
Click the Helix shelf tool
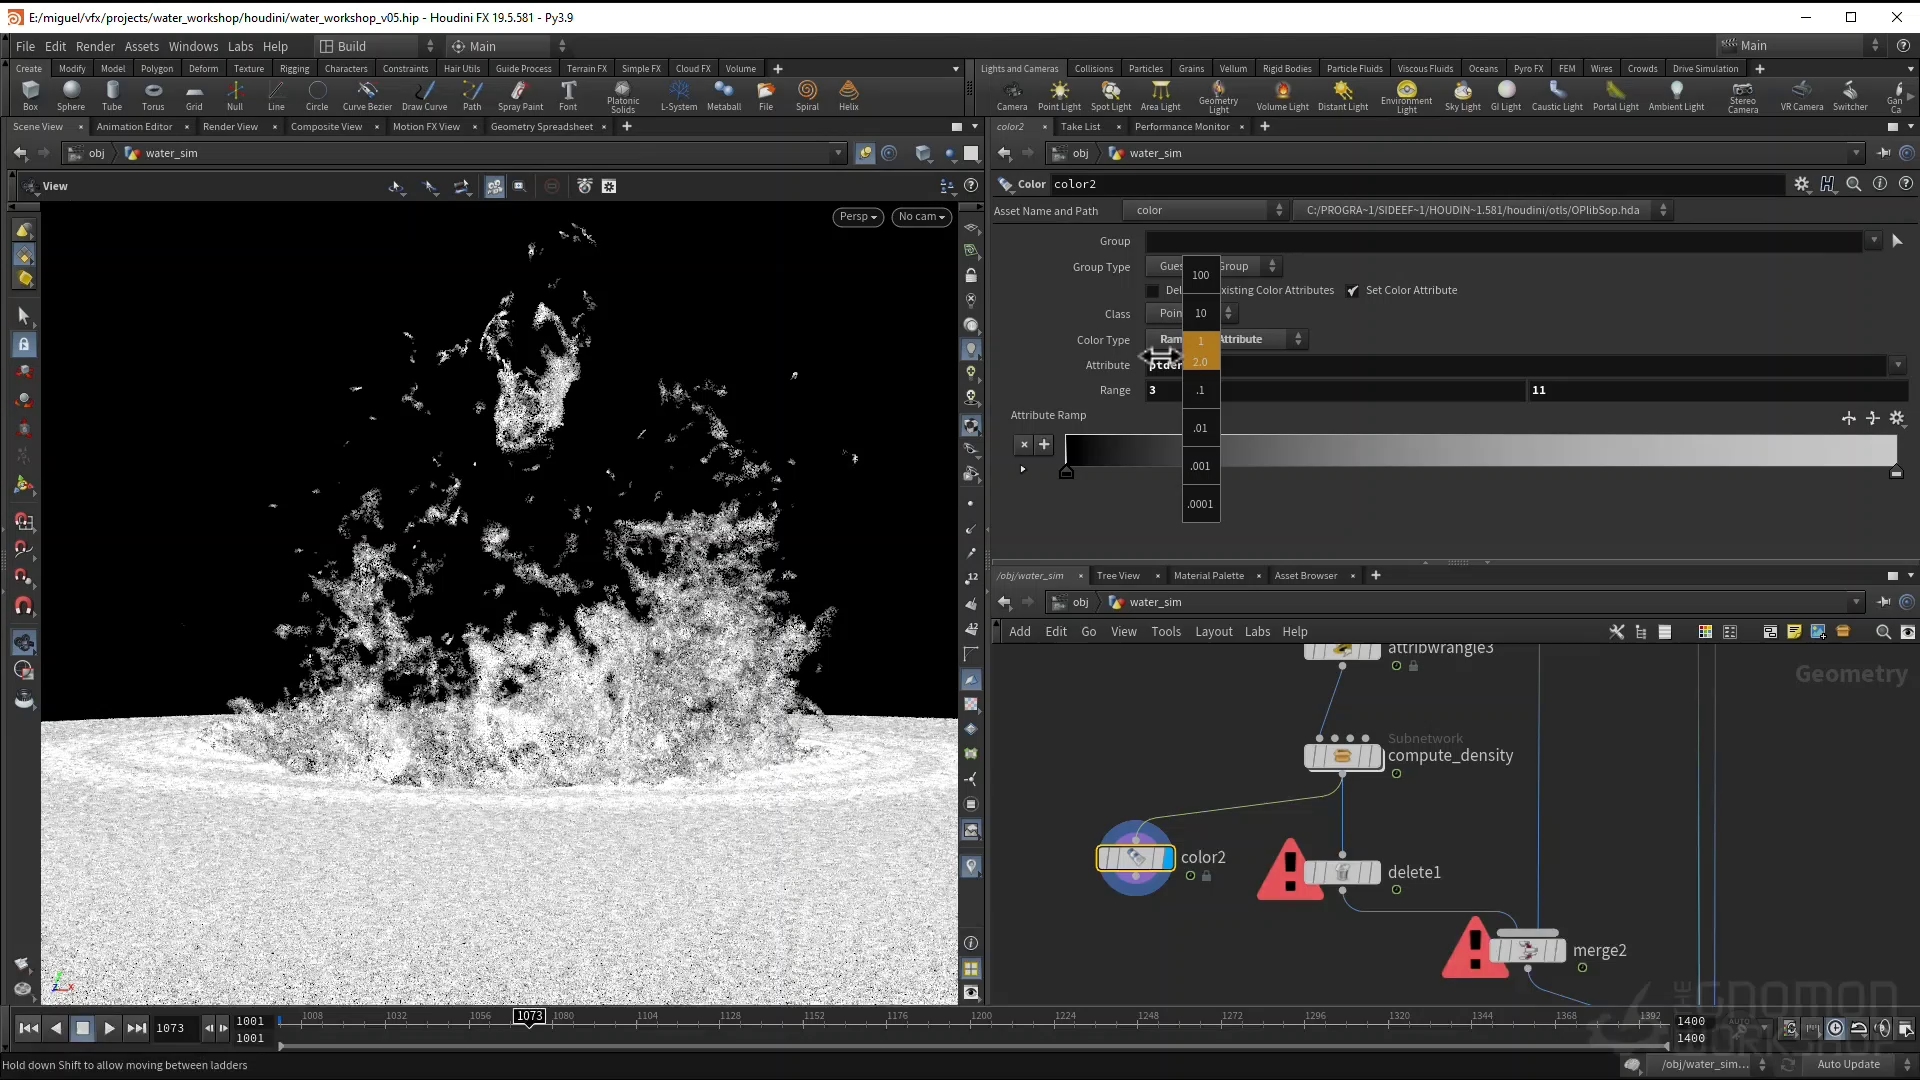[x=848, y=94]
